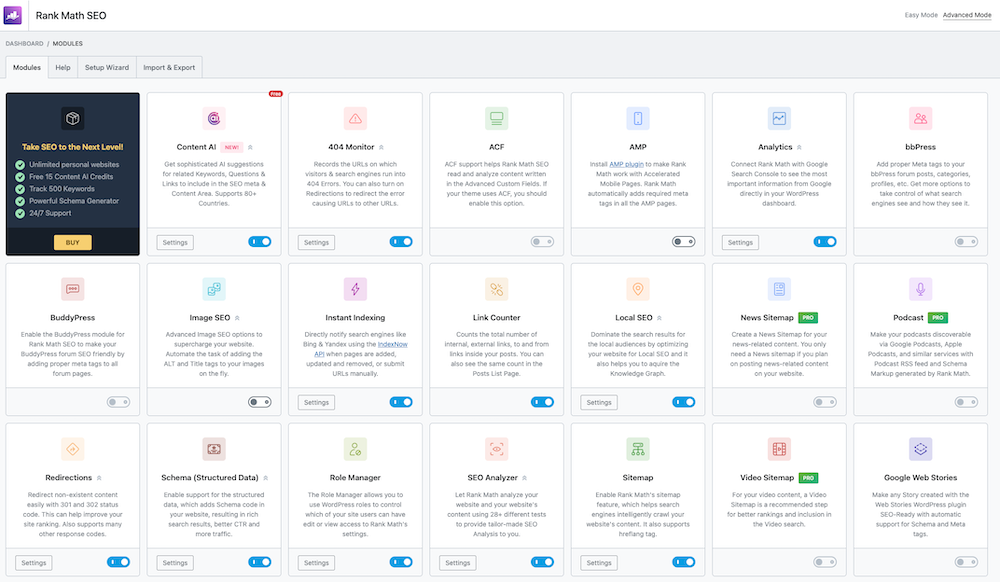Click the ACF module icon

tap(496, 118)
